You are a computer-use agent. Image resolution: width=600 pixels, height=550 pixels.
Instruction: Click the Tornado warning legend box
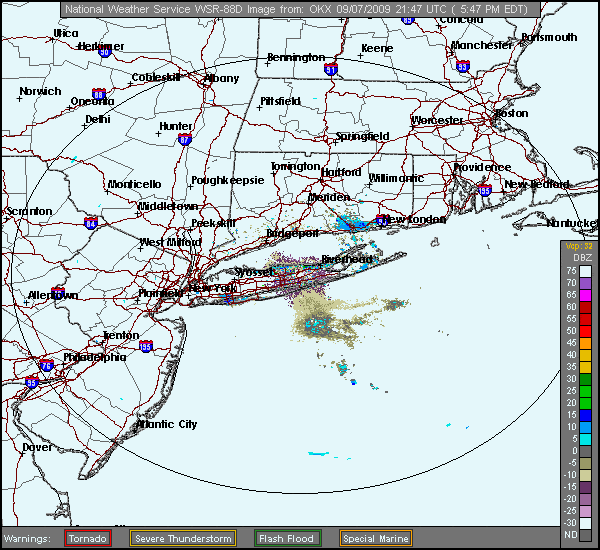coord(88,538)
